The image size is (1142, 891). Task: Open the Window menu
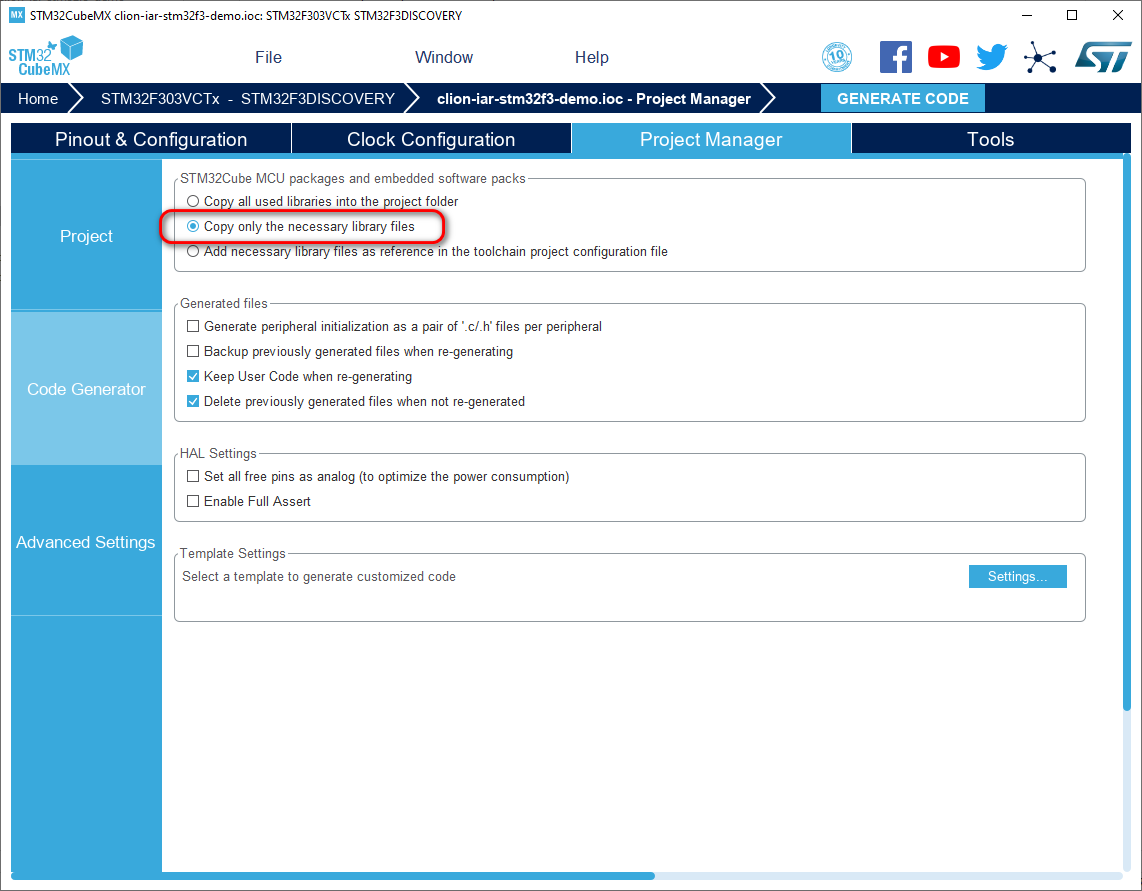pos(444,58)
